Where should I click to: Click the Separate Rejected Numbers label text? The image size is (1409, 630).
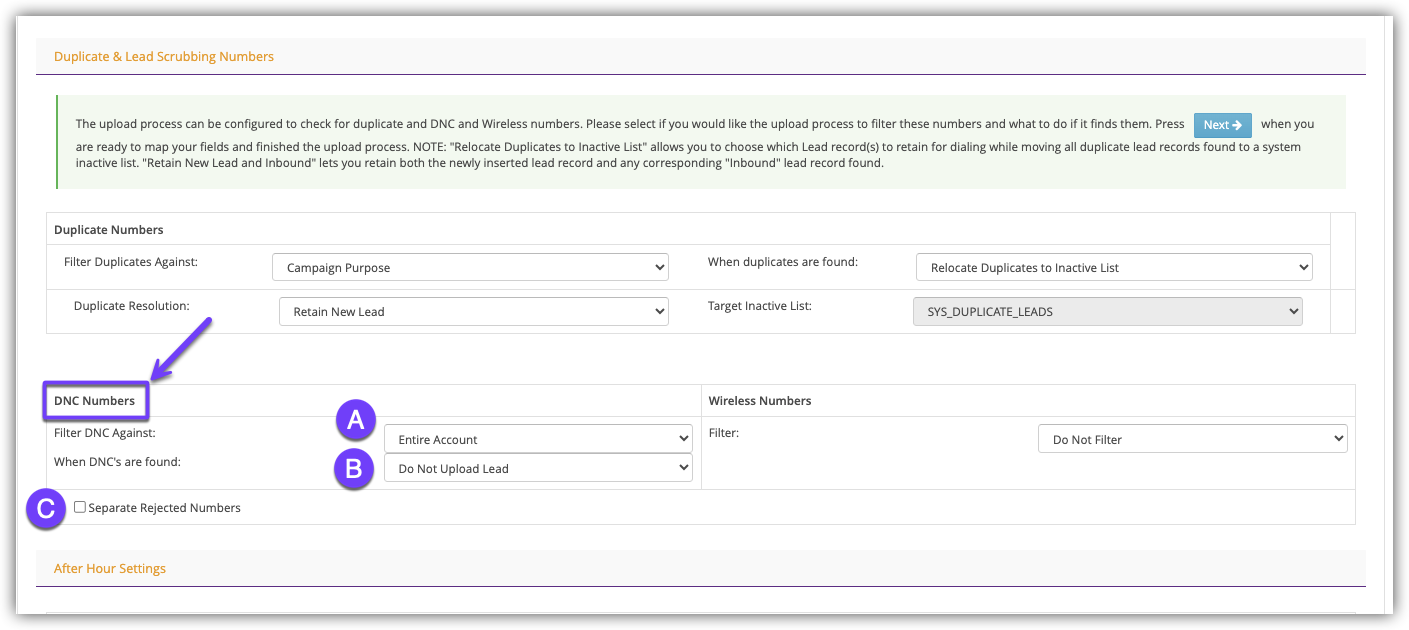164,508
